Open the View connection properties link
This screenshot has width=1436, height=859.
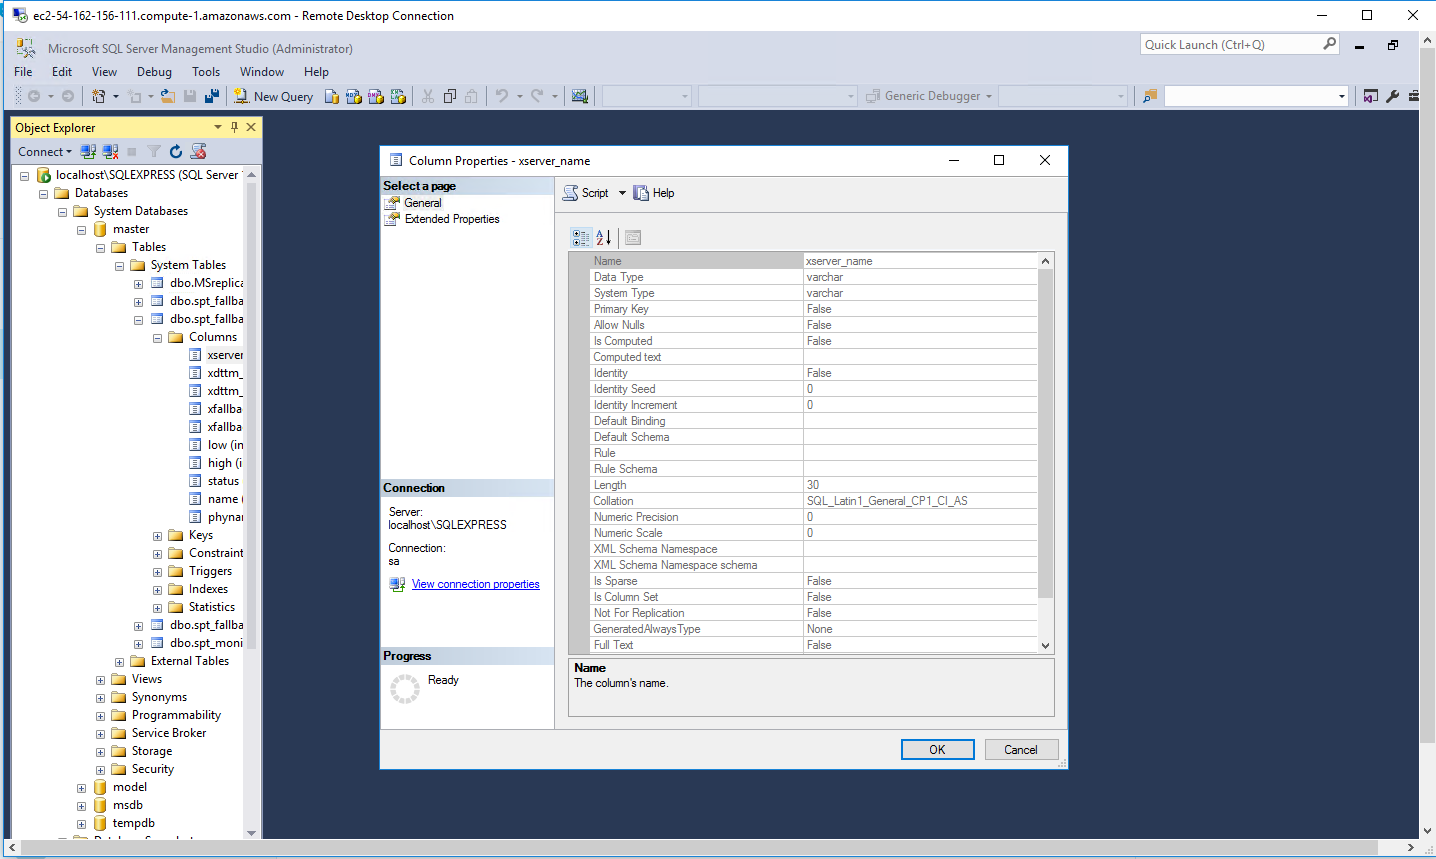tap(475, 584)
